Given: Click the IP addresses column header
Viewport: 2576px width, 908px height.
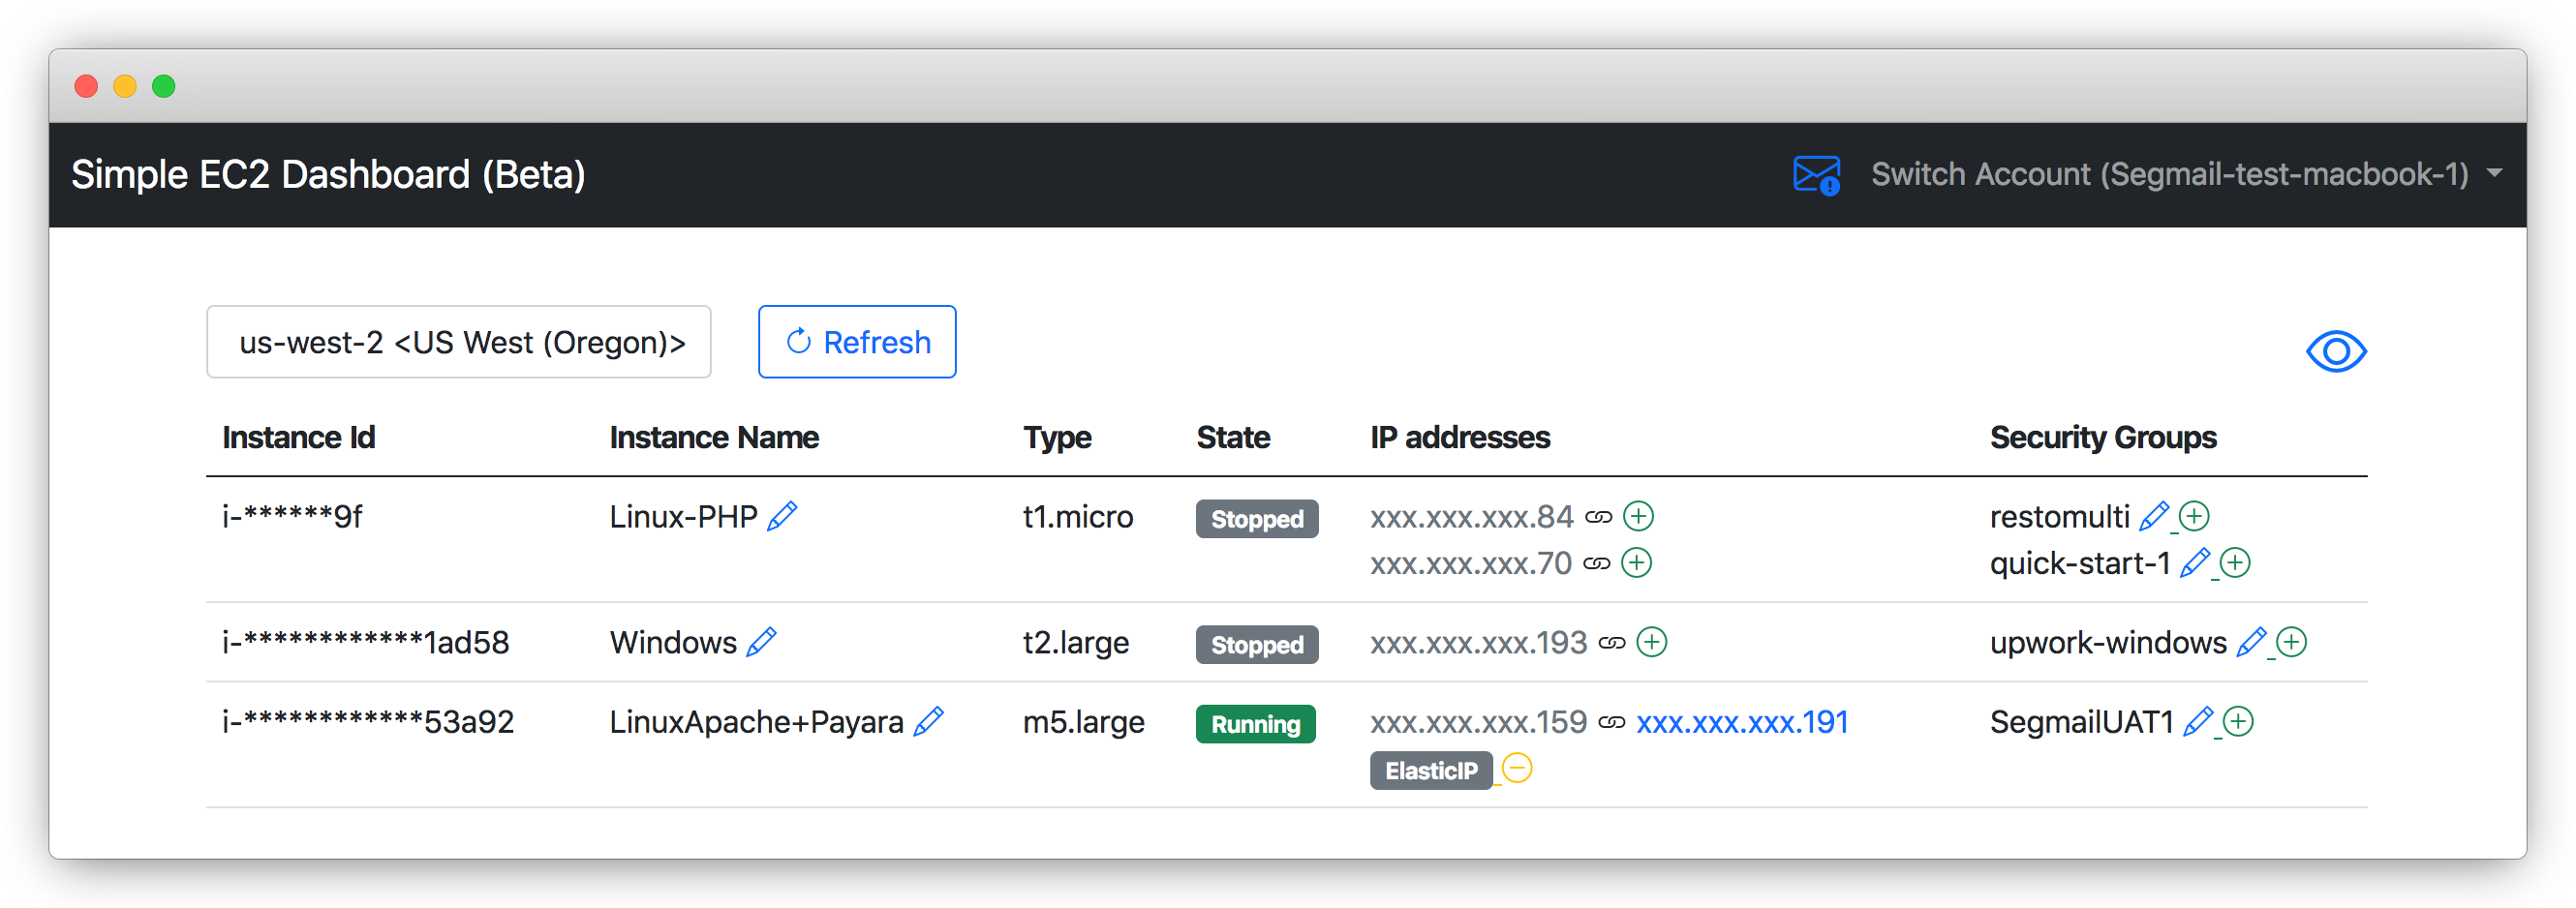Looking at the screenshot, I should tap(1460, 437).
